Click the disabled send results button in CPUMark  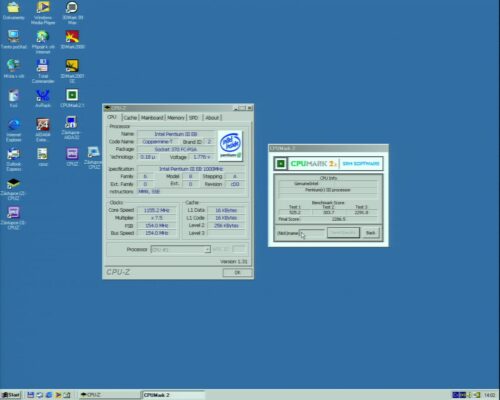point(343,233)
